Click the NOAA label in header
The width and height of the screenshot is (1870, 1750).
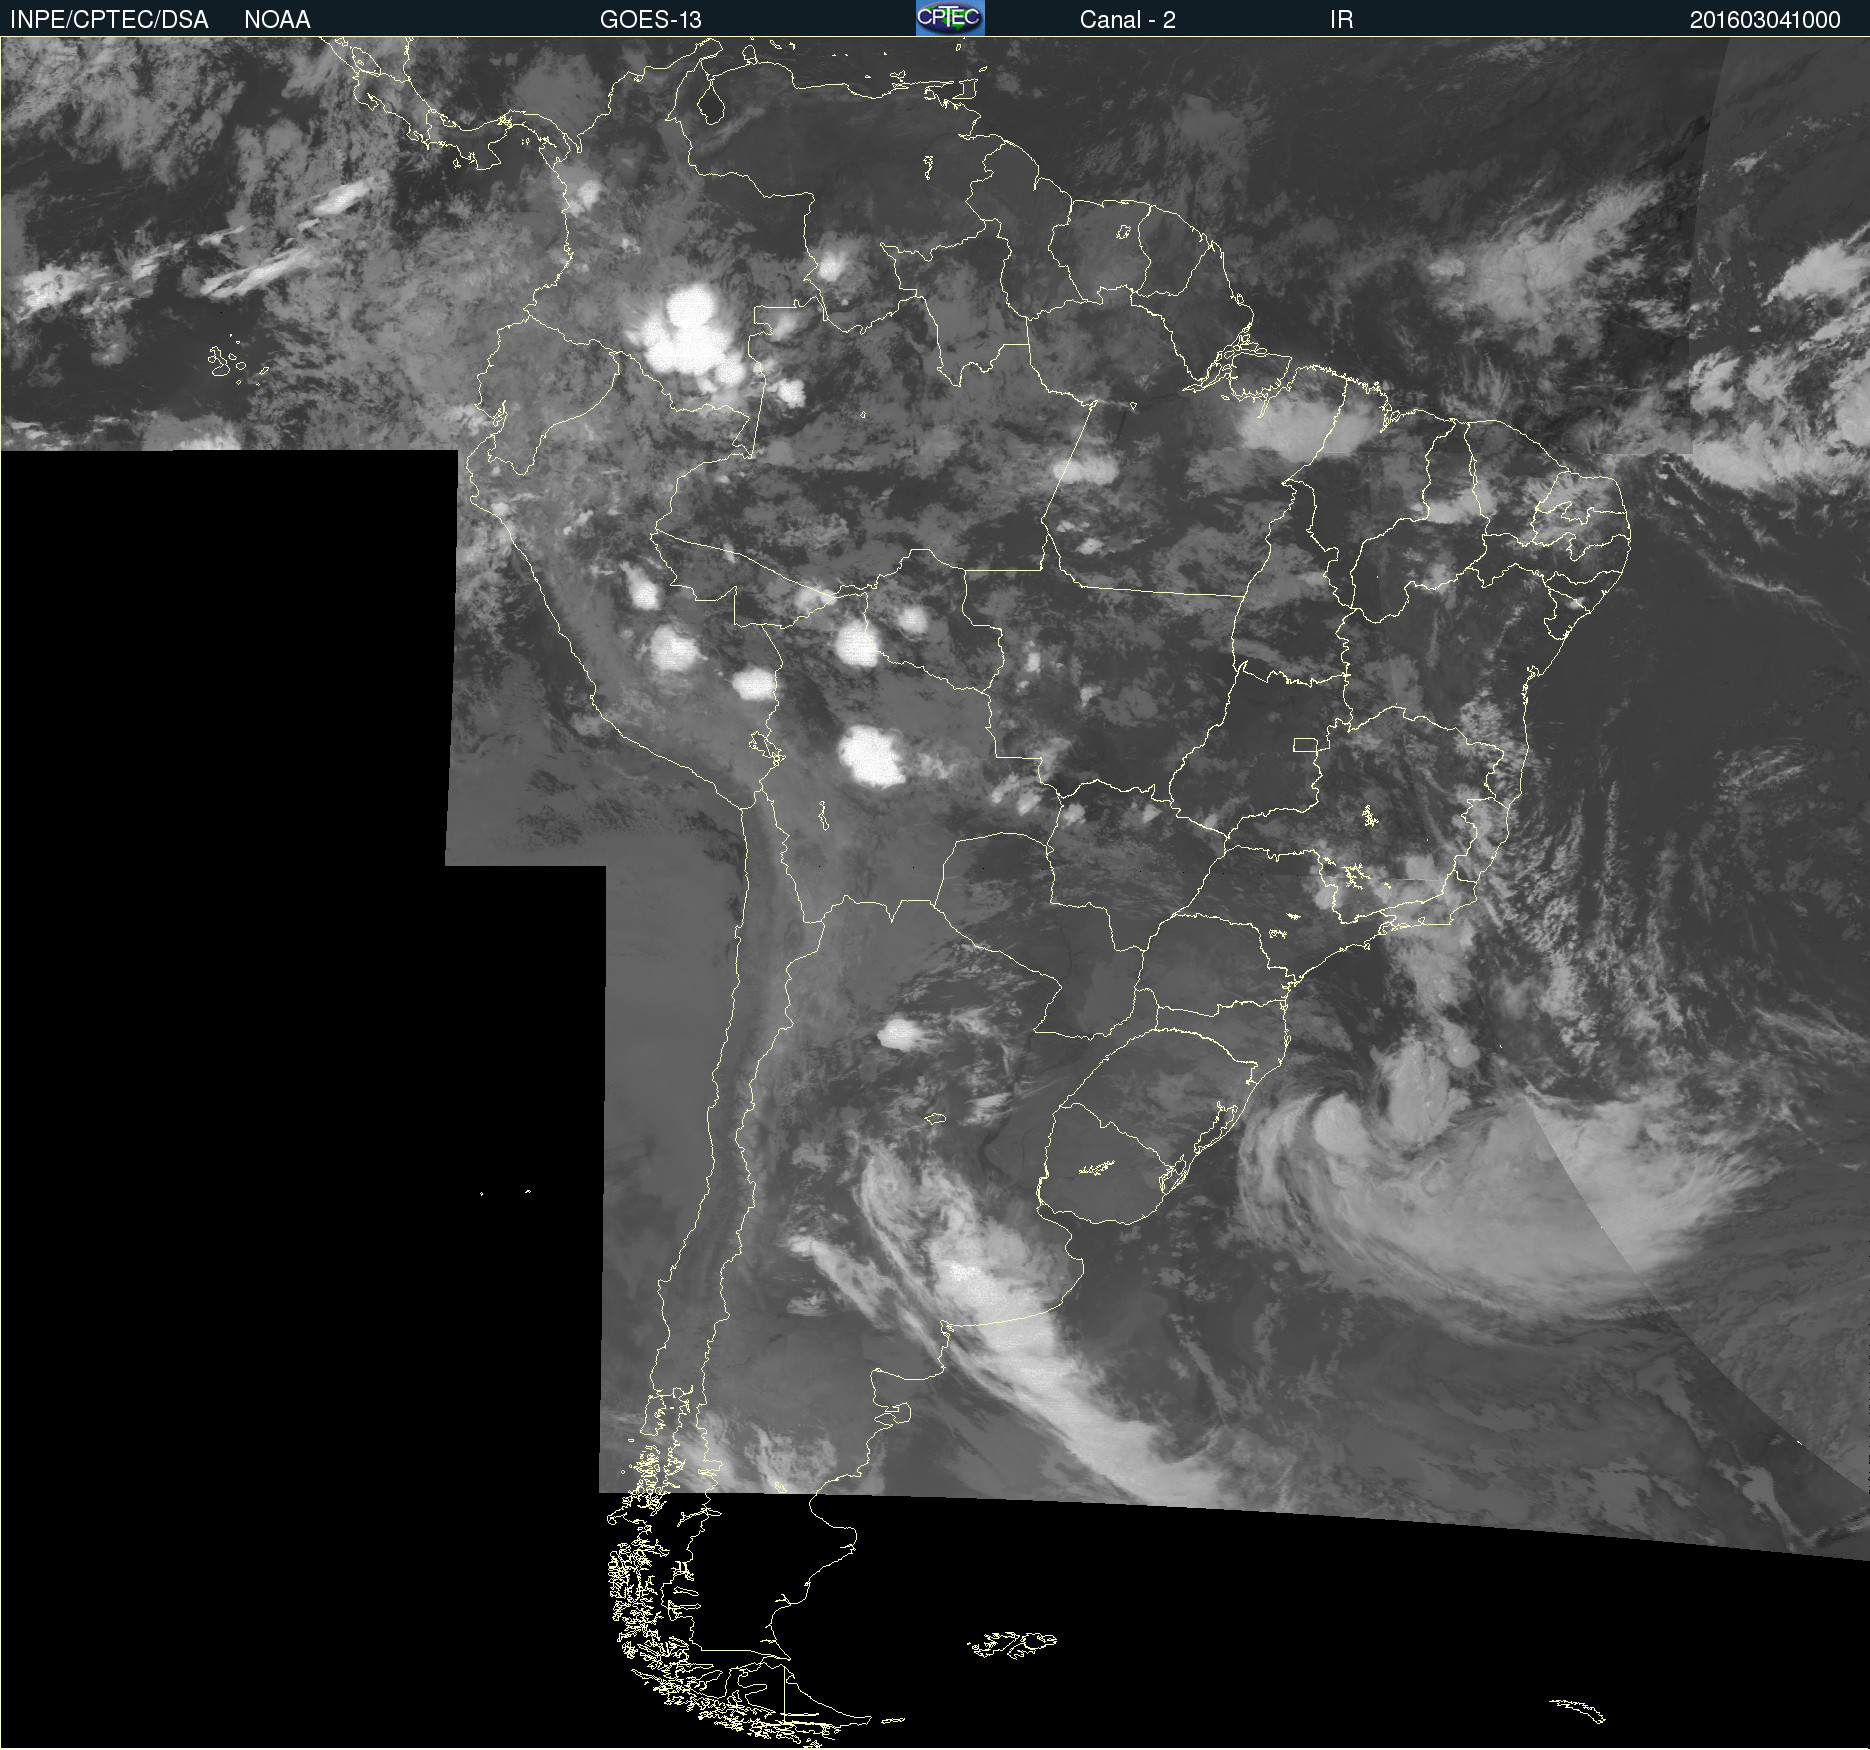click(277, 20)
